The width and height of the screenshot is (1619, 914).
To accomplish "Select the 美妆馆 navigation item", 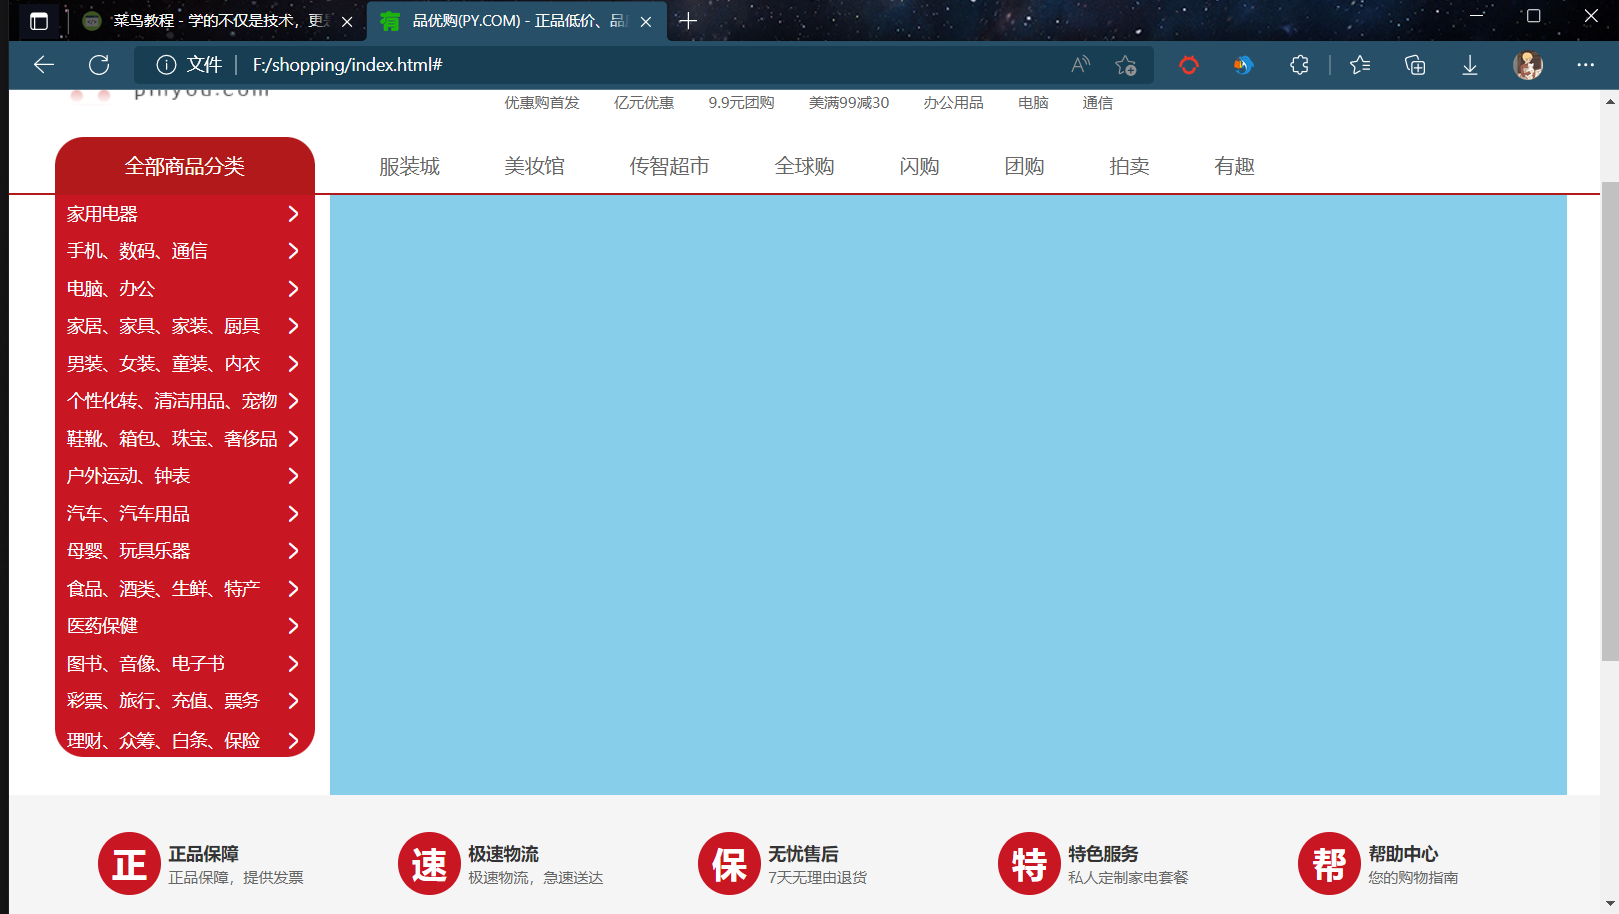I will (534, 166).
